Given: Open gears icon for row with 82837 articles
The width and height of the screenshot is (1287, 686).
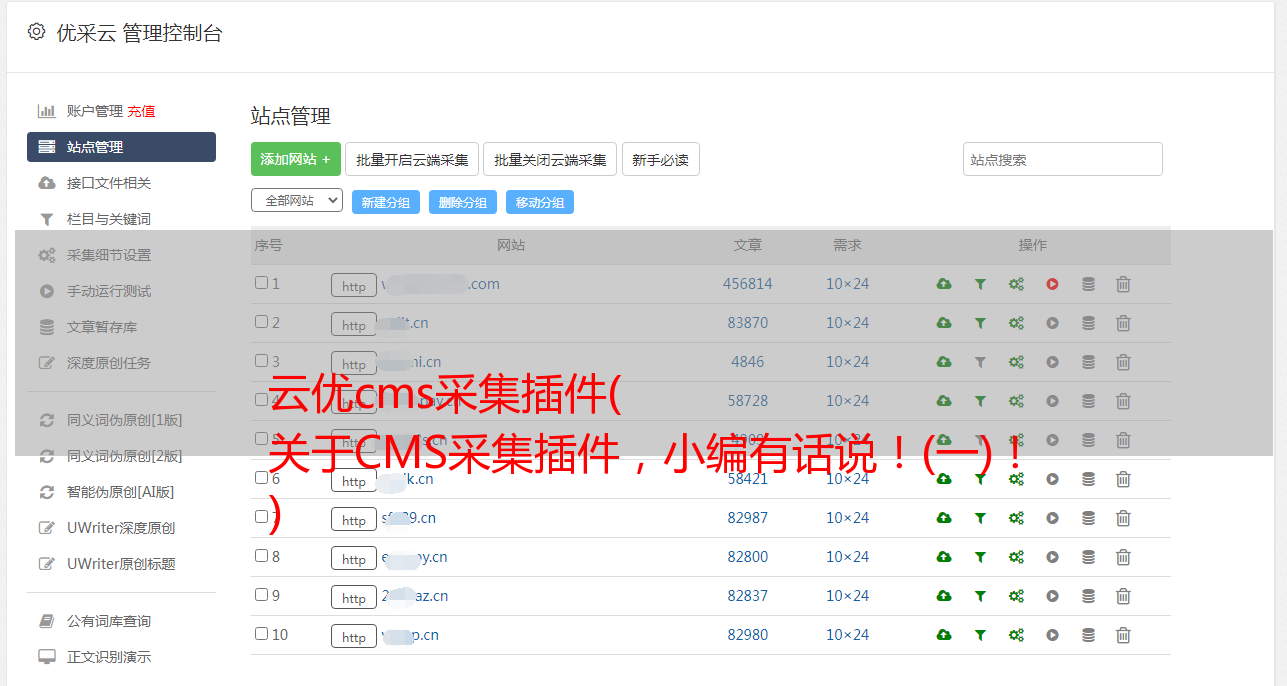Looking at the screenshot, I should 1016,596.
